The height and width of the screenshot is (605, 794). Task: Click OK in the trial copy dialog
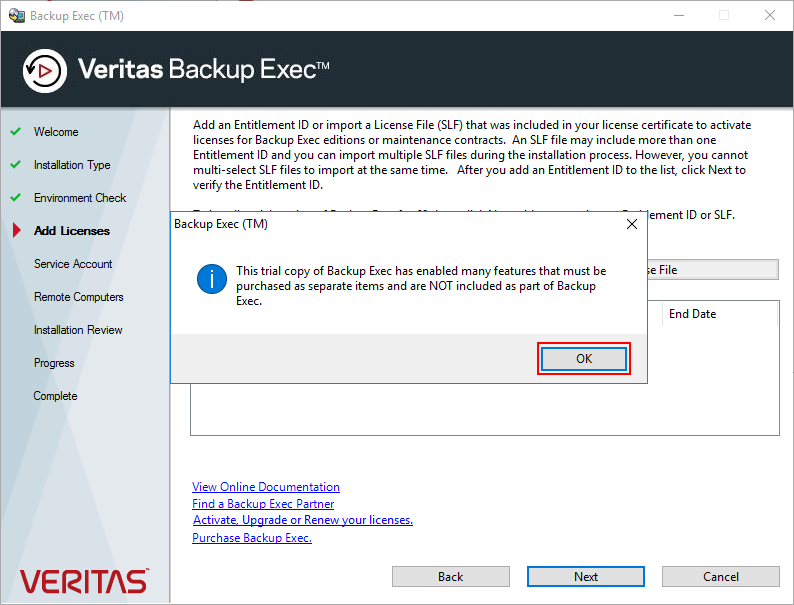pos(584,359)
